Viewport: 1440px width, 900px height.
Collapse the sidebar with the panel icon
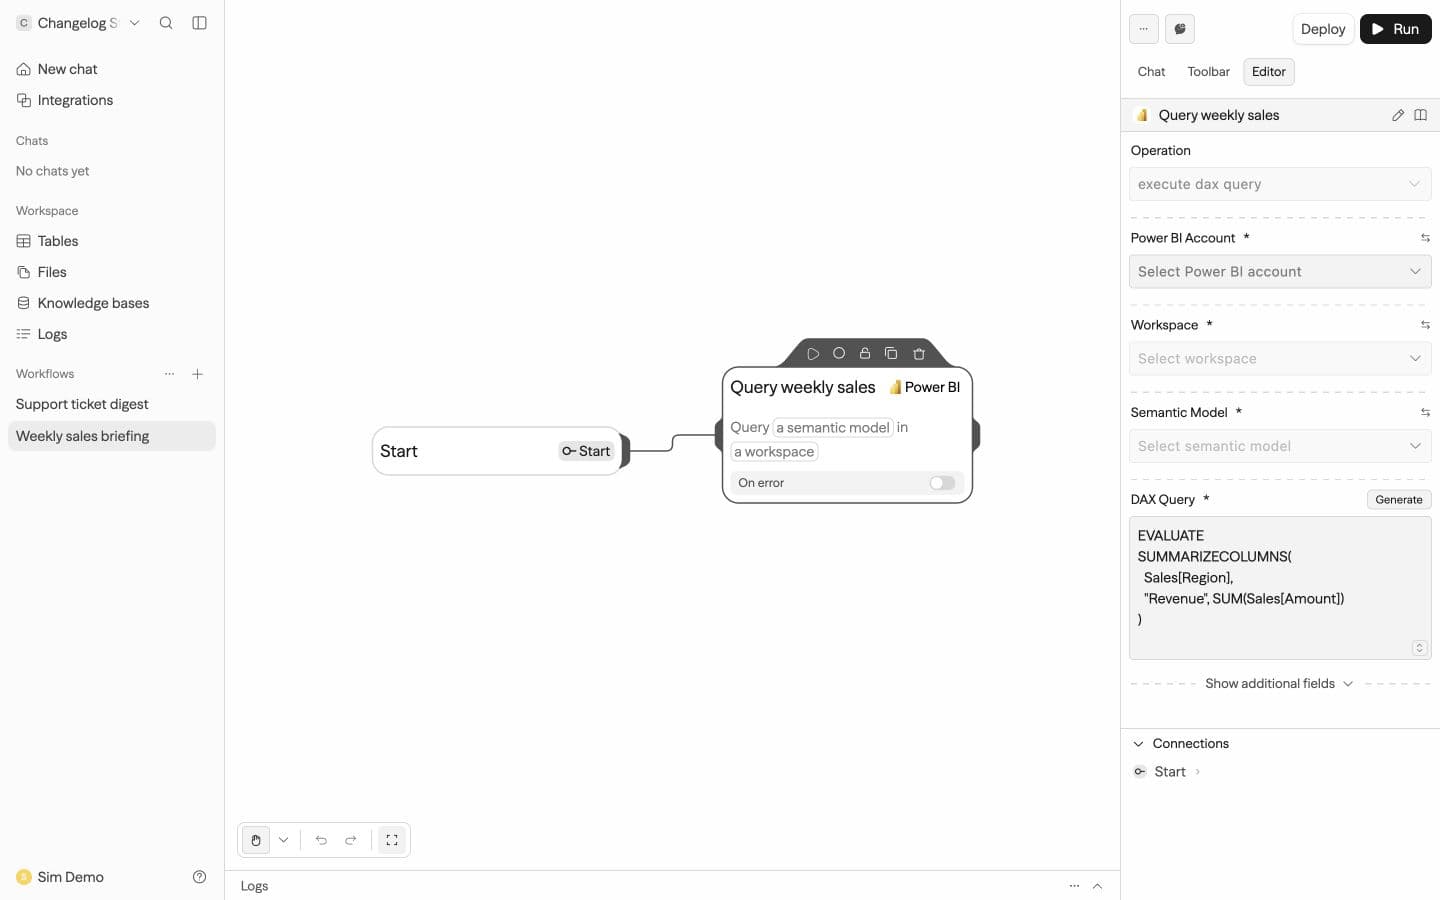(199, 23)
